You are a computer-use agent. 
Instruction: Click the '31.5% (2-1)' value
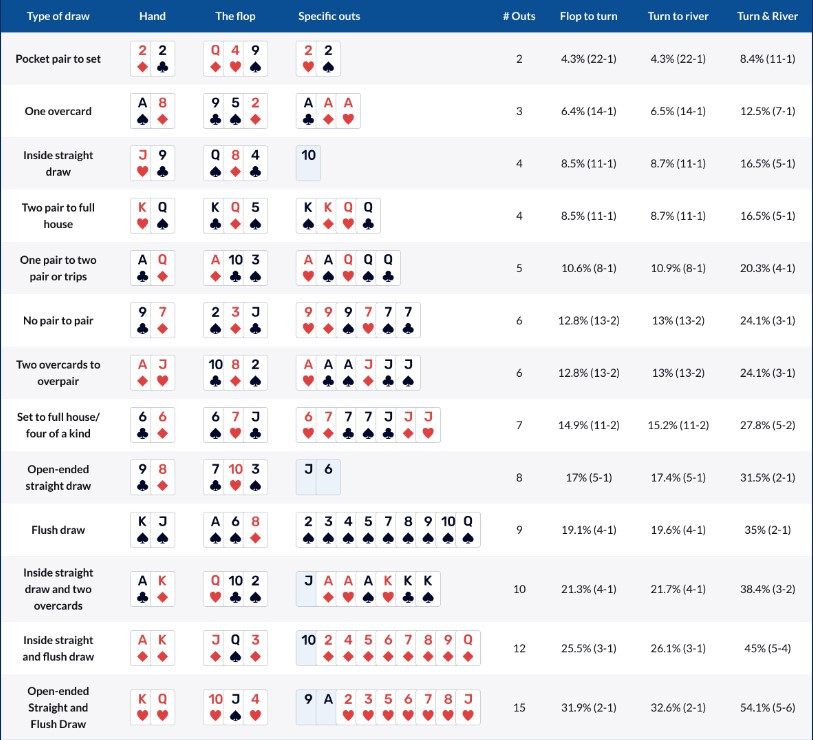click(x=767, y=478)
